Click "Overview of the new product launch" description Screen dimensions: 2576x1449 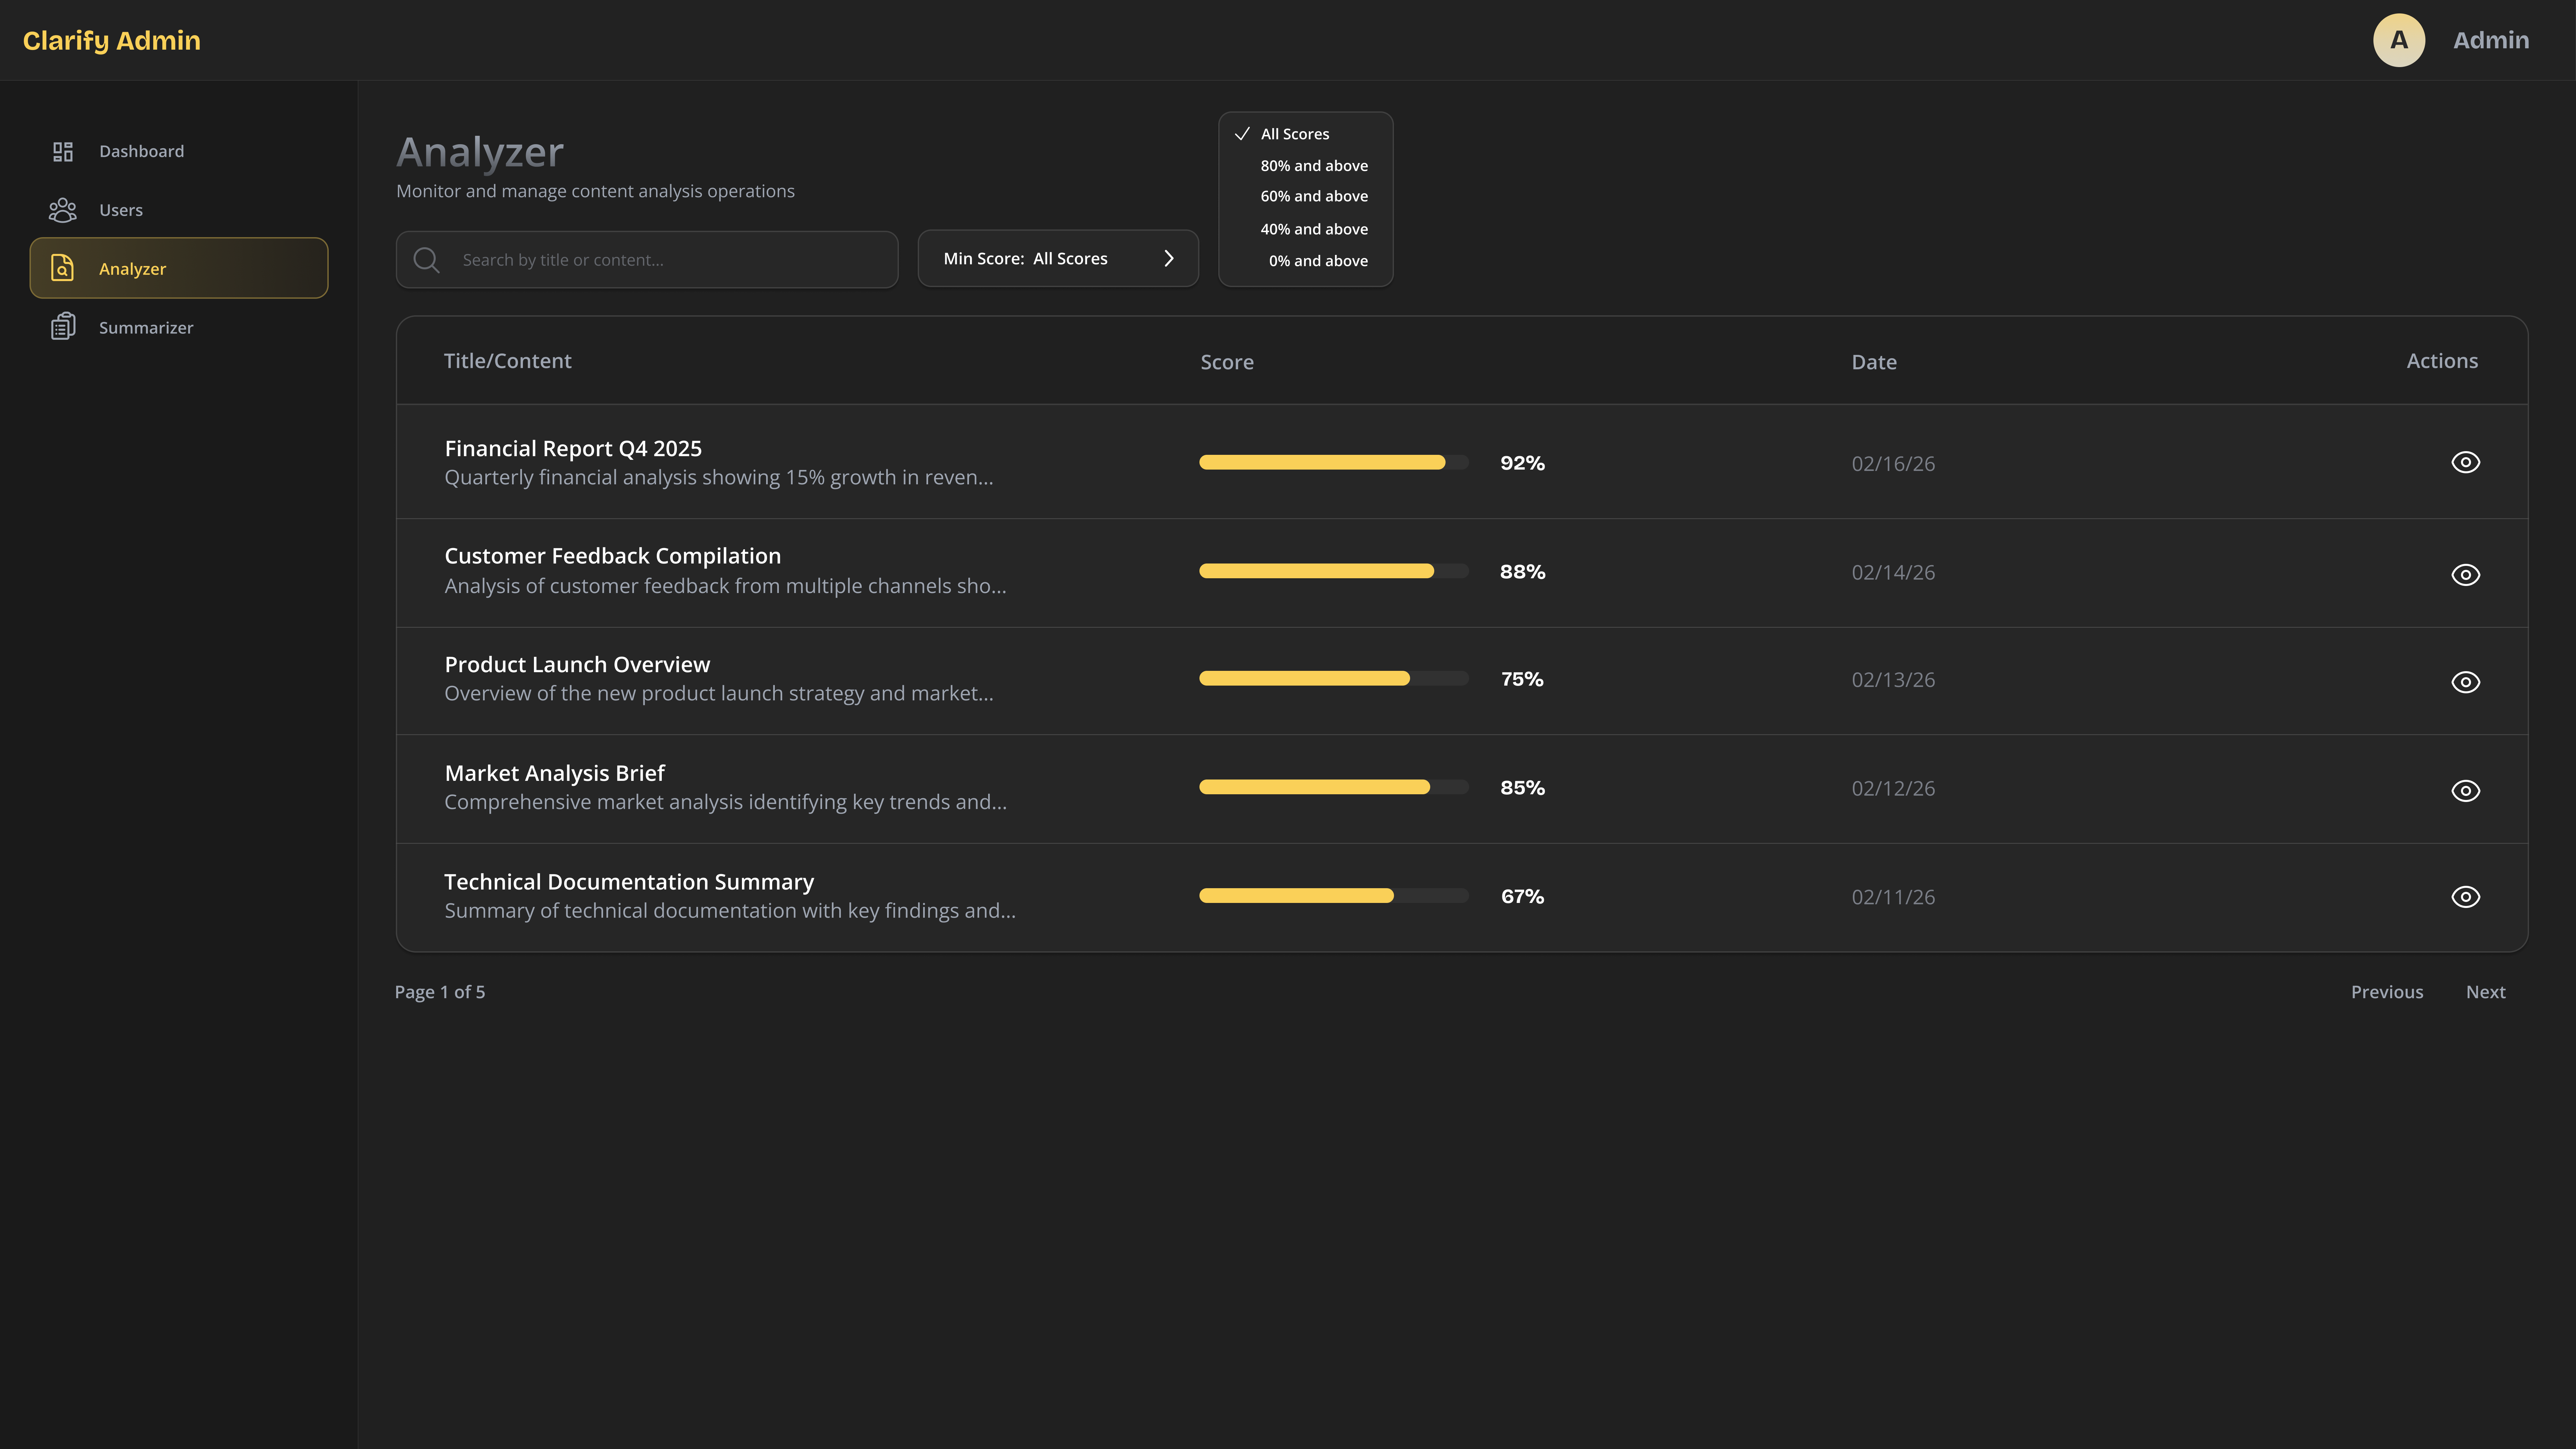click(719, 694)
